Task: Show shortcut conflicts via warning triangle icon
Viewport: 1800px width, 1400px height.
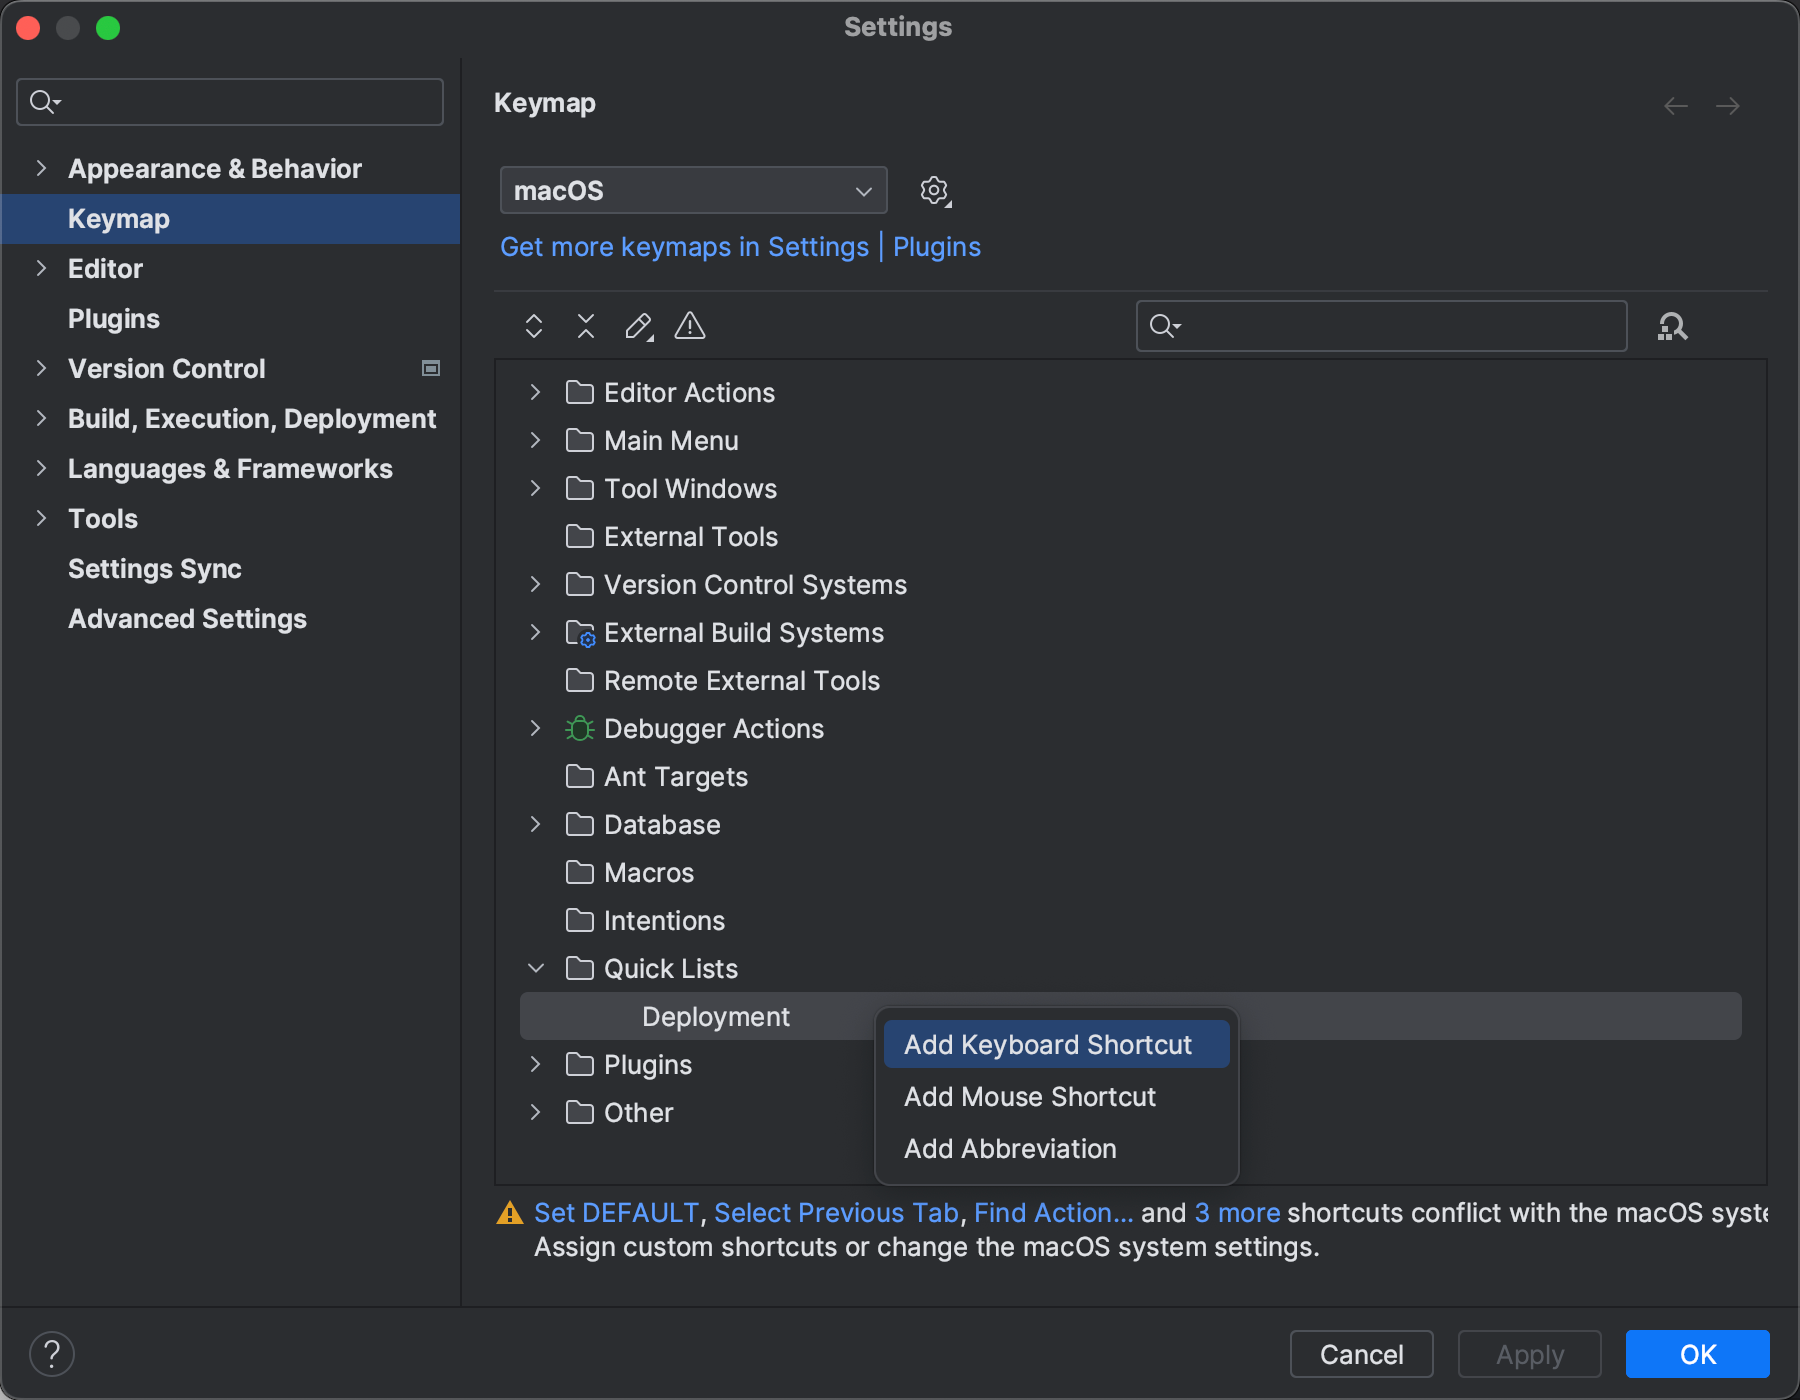Action: pos(689,326)
